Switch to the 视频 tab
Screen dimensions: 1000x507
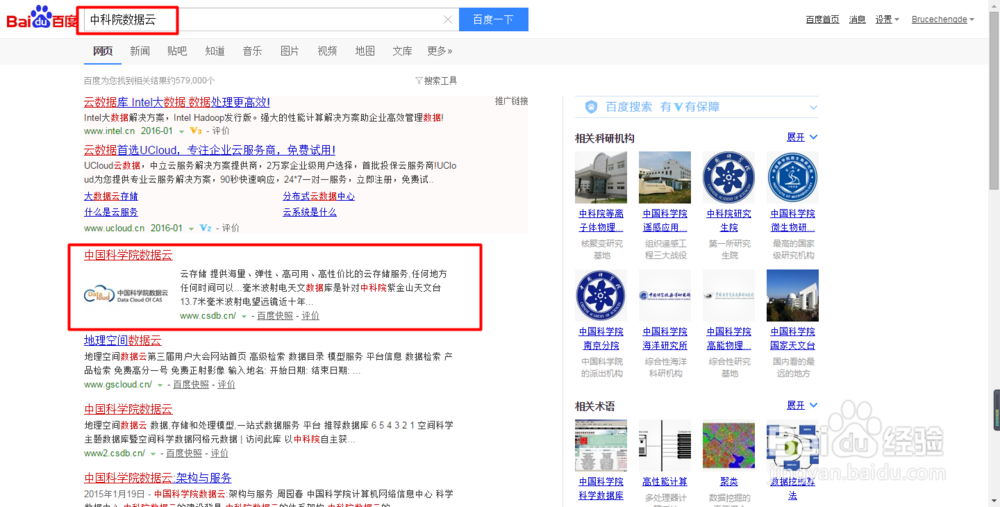327,51
